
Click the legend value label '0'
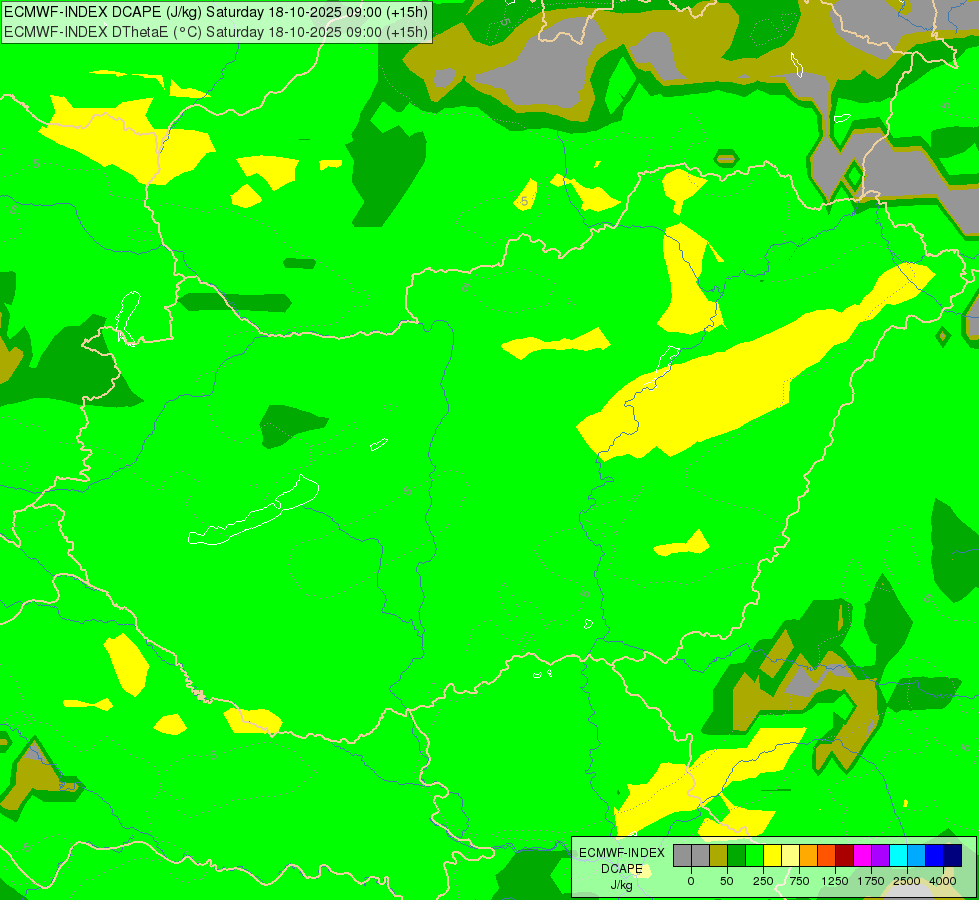point(691,881)
